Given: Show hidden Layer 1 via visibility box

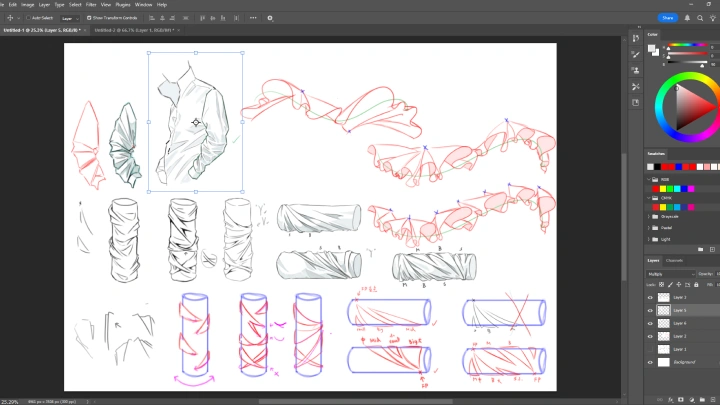Looking at the screenshot, I should coord(650,349).
